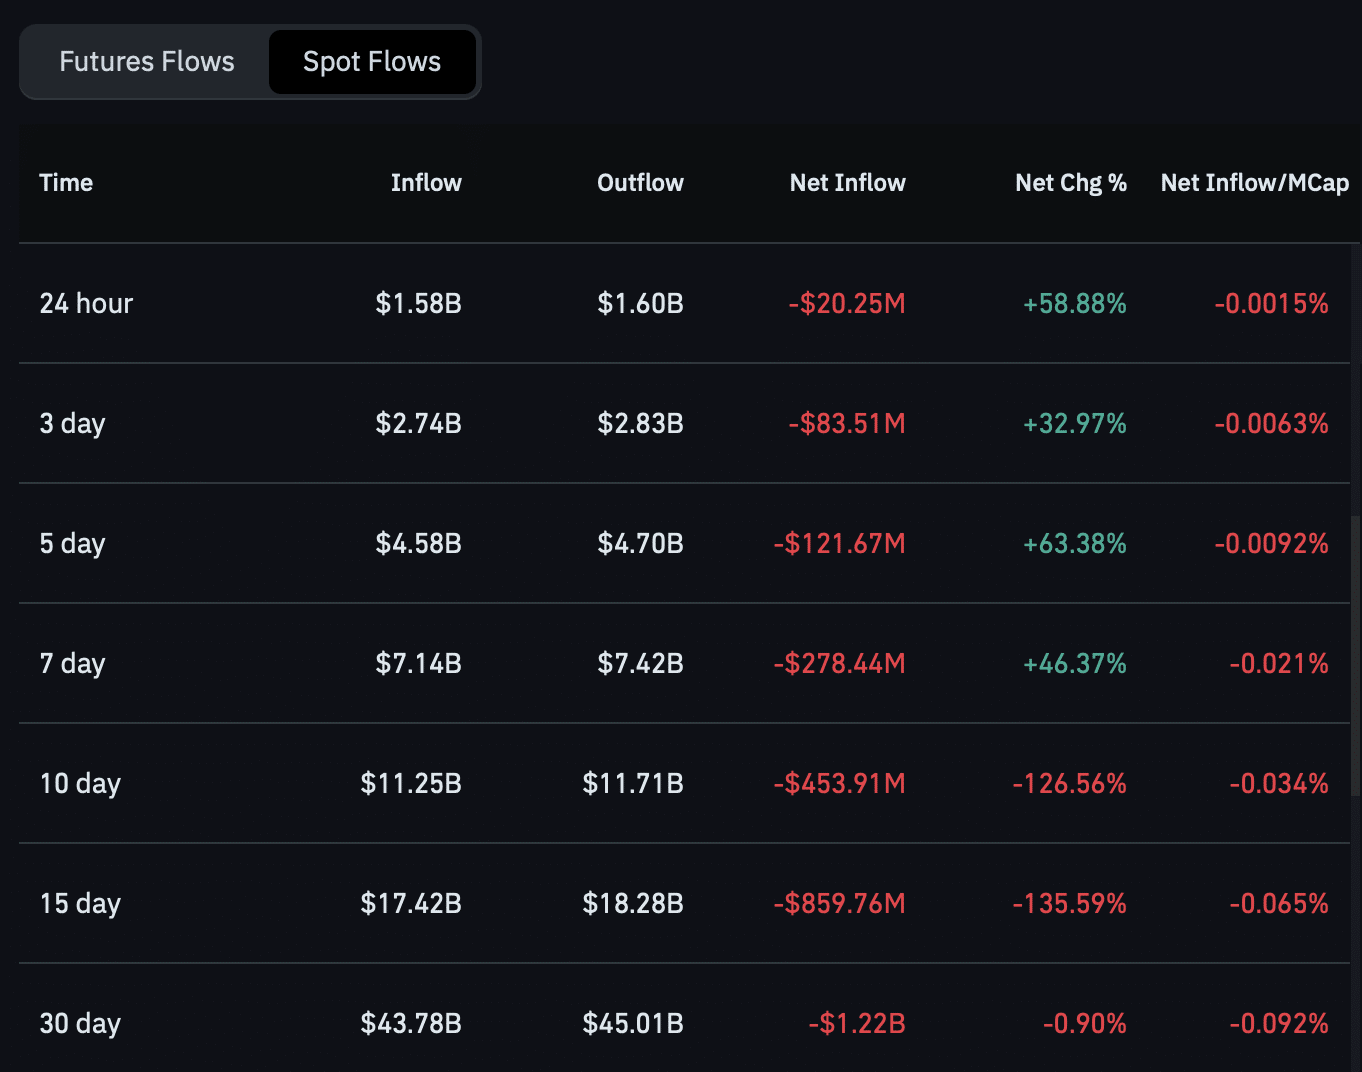Click the -$278.44M net inflow value
Image resolution: width=1362 pixels, height=1072 pixels.
tap(839, 663)
